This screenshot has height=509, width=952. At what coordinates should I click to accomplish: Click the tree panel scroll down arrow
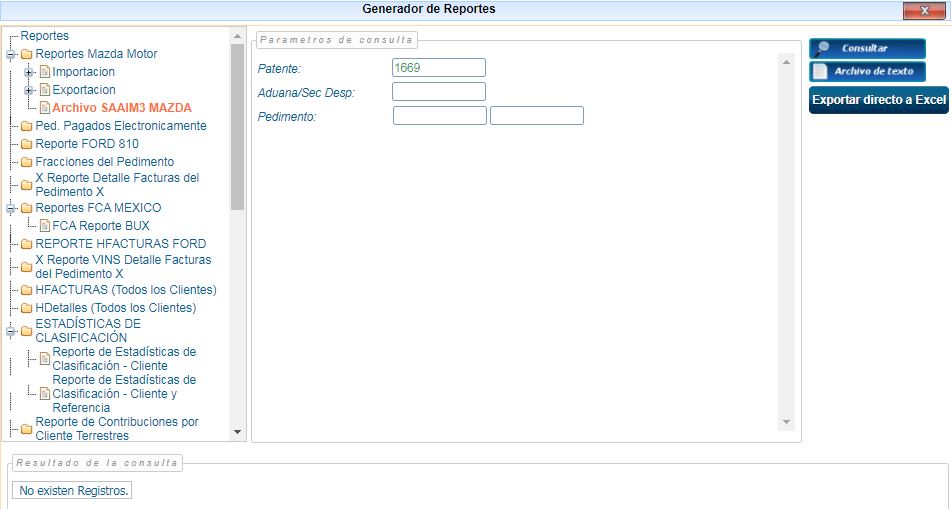point(237,432)
